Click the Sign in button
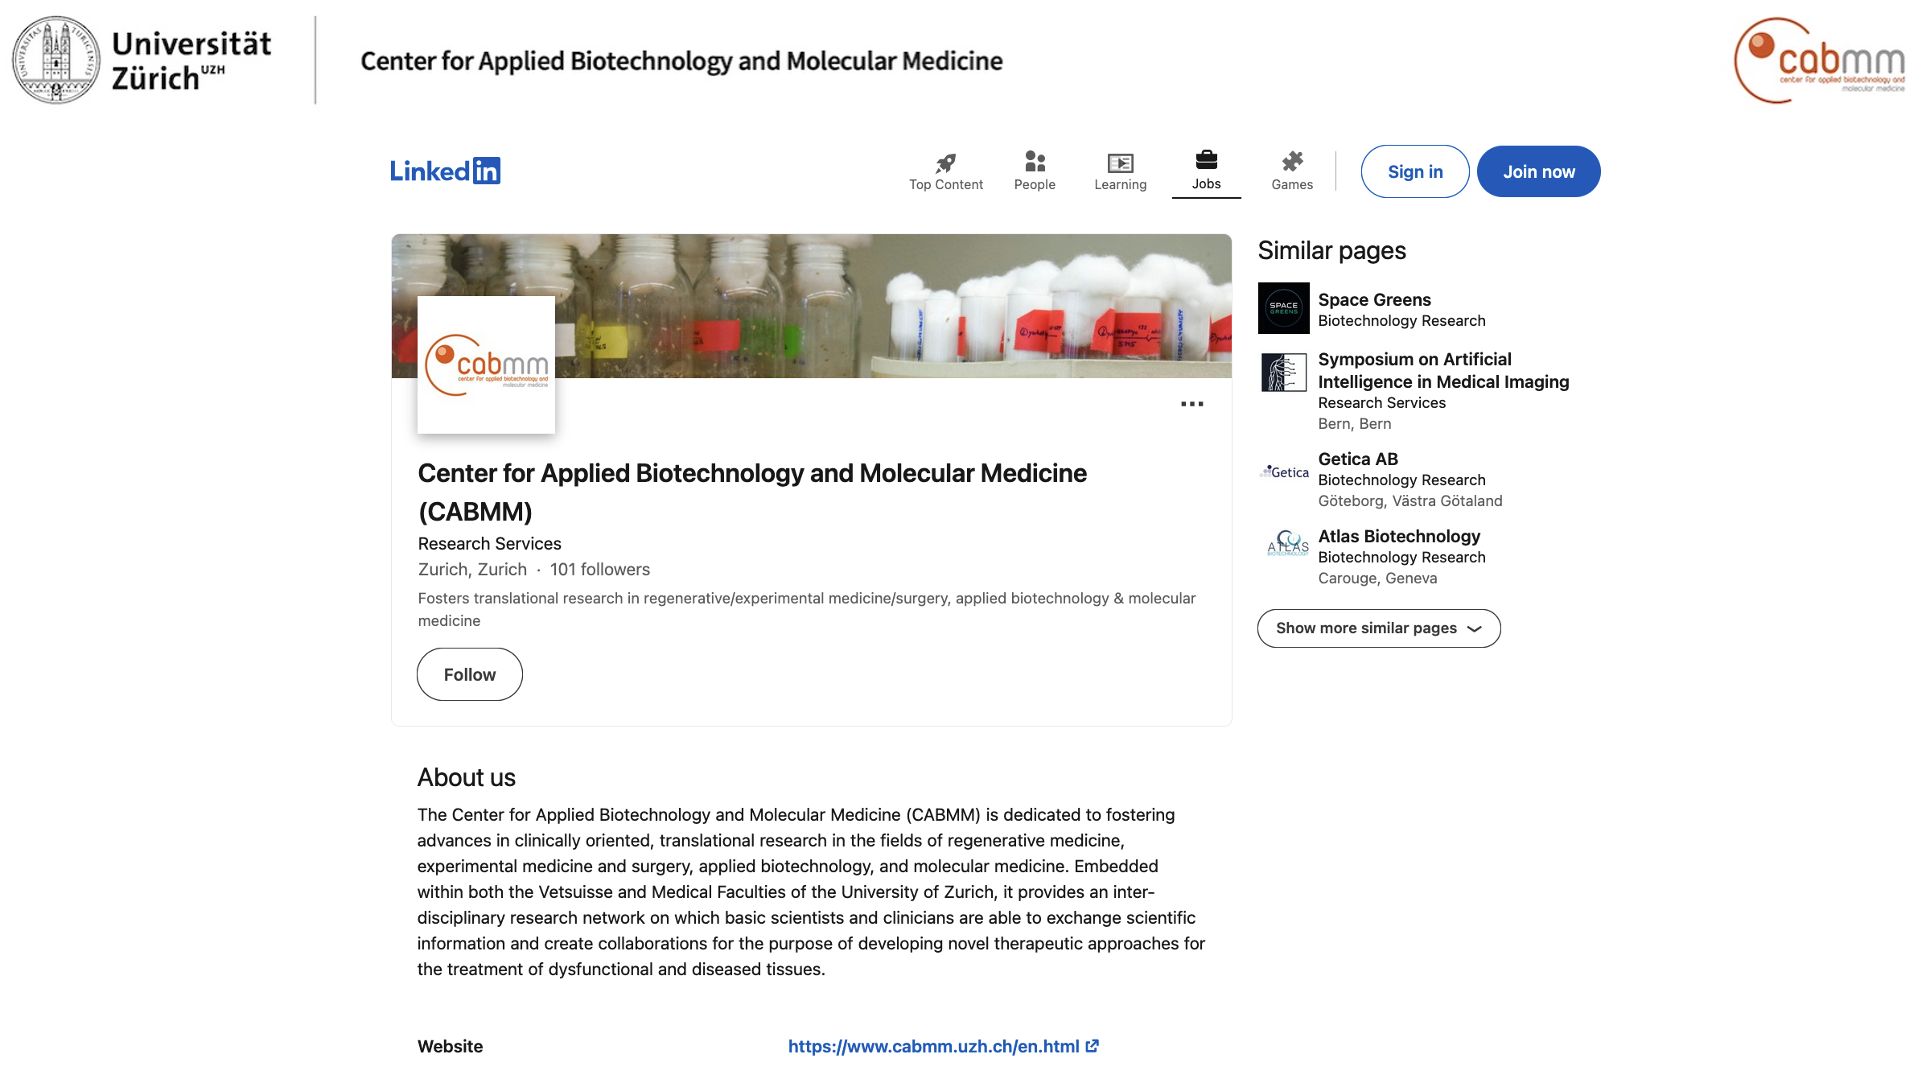 point(1415,172)
